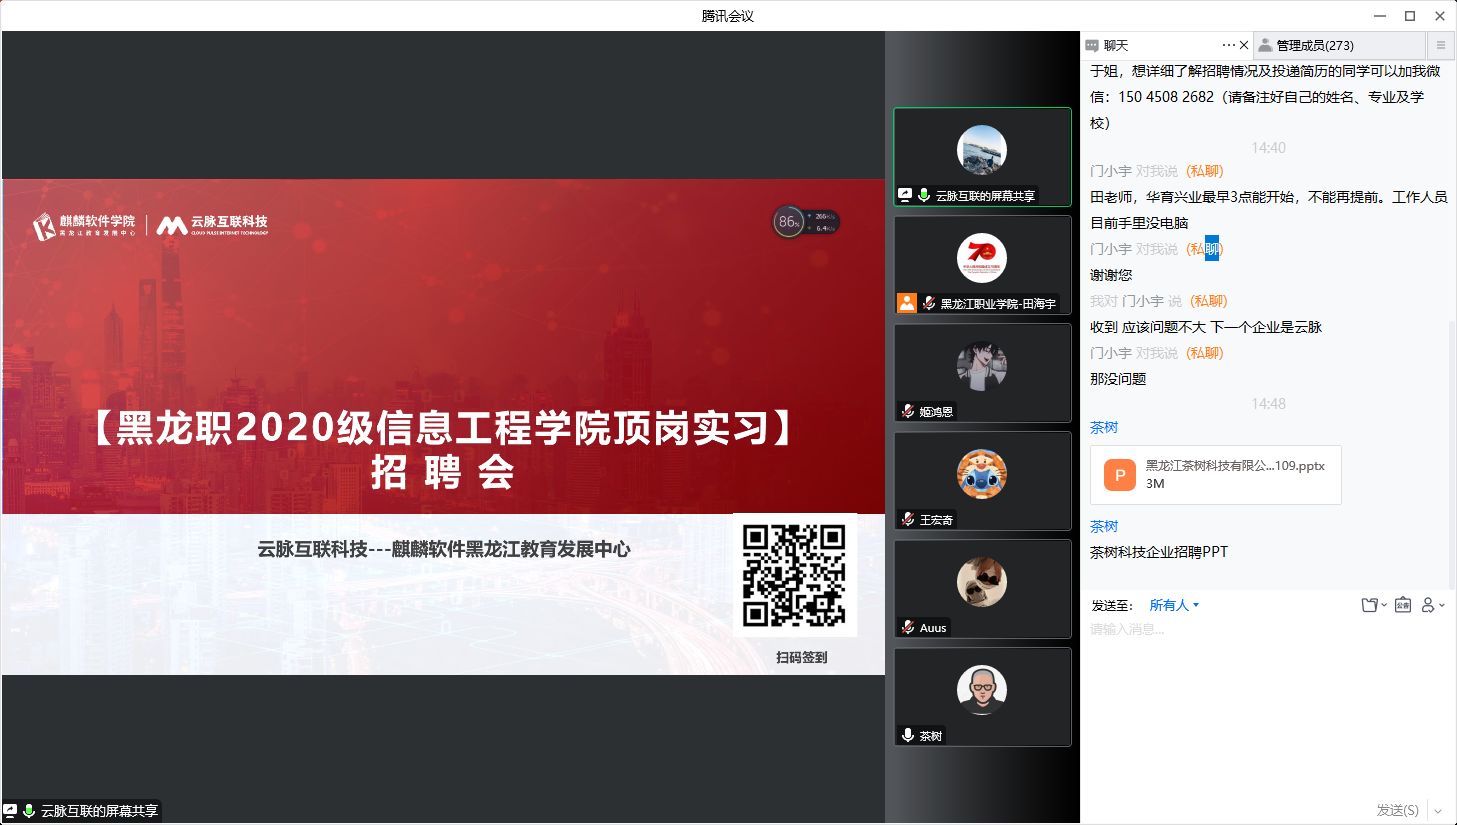1457x825 pixels.
Task: Open the side panel hamburger menu
Action: [x=1441, y=45]
